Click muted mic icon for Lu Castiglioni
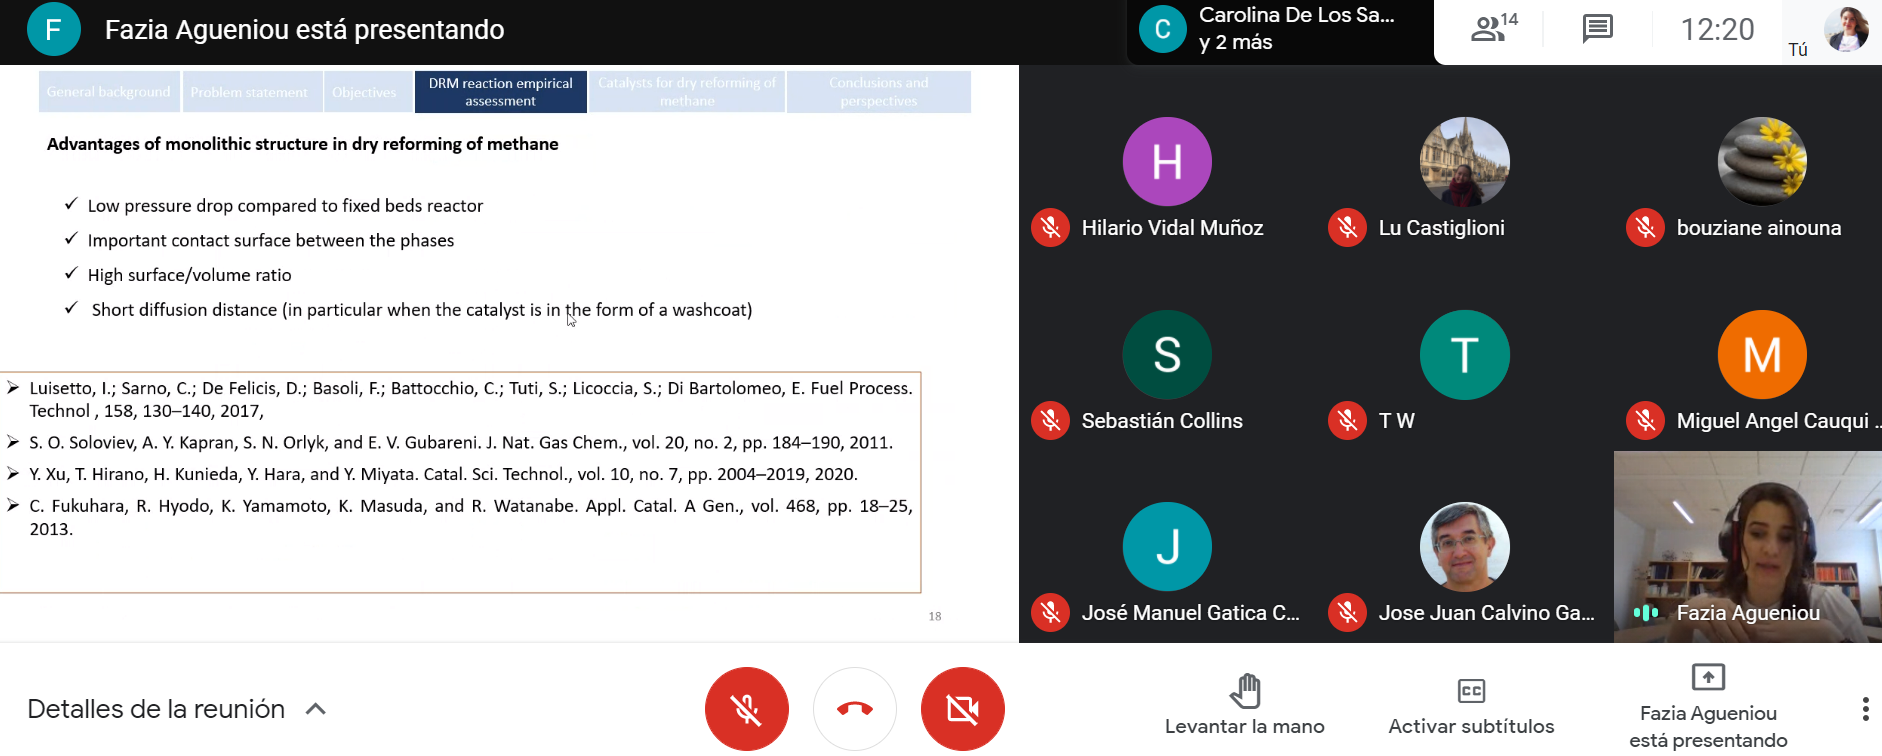 (x=1348, y=228)
